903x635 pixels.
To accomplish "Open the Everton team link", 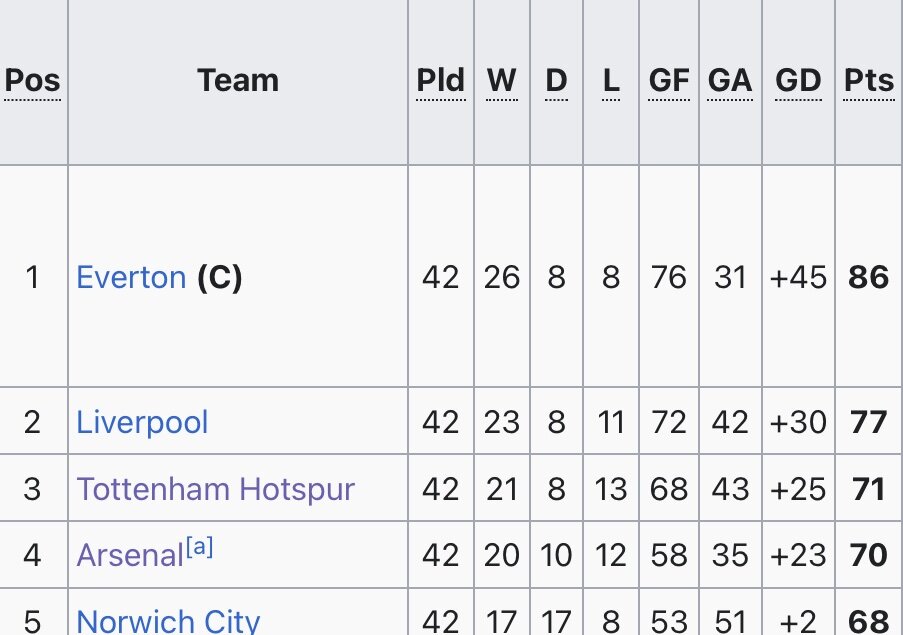I will click(x=131, y=277).
